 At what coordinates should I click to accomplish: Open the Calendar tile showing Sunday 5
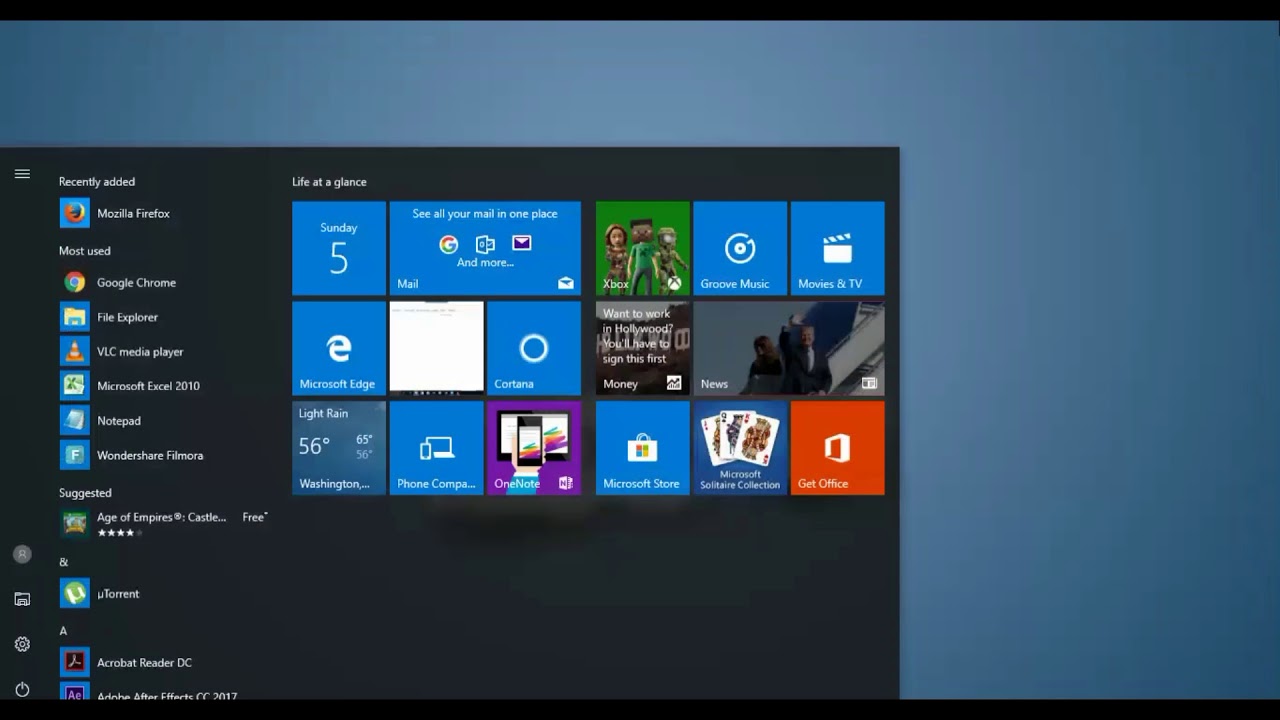point(339,248)
